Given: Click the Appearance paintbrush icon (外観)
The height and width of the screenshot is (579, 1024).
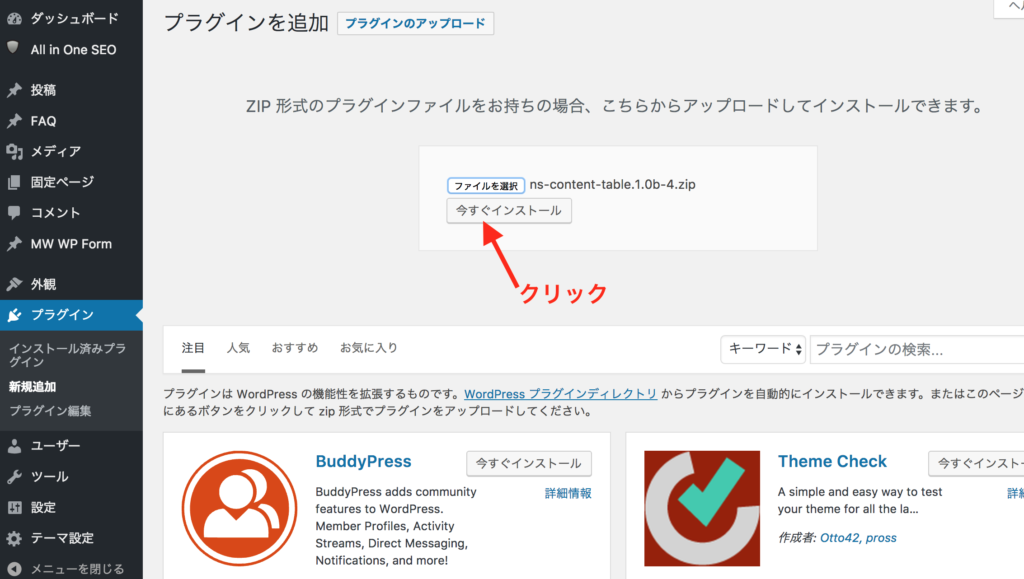Looking at the screenshot, I should [14, 284].
